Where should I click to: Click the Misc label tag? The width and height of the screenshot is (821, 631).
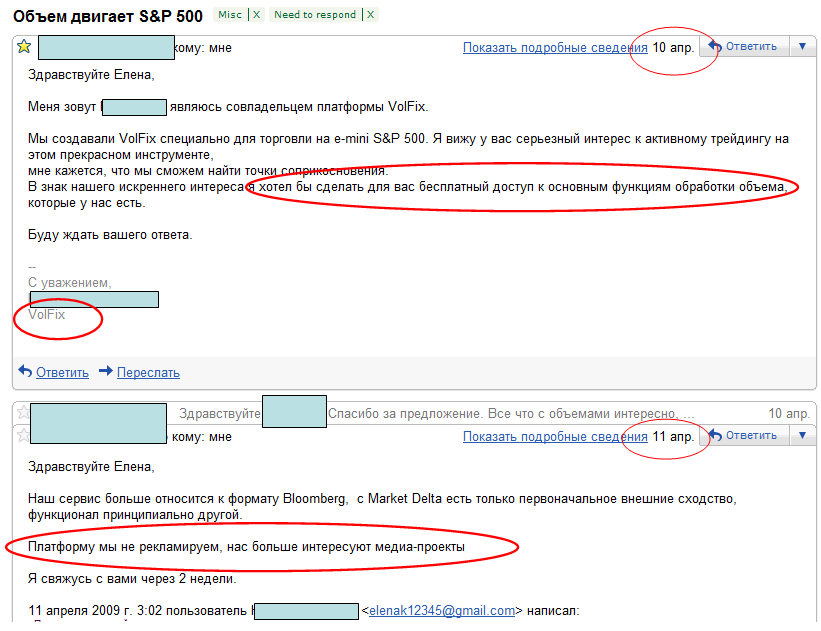tap(230, 15)
